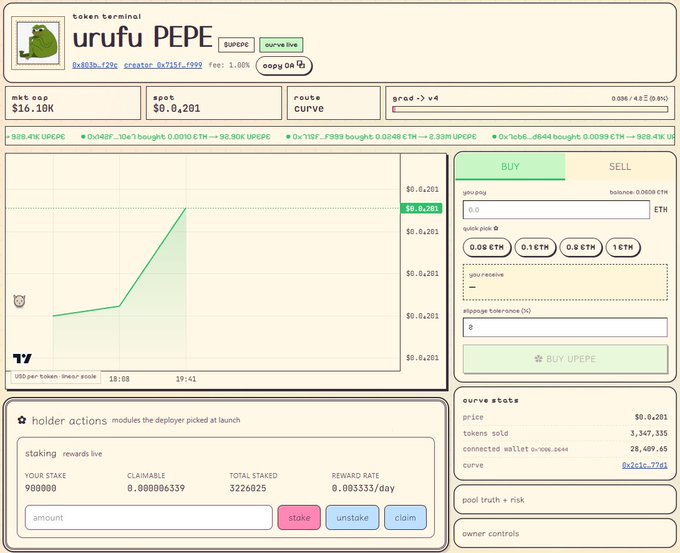Click the green current price label on chart

point(421,209)
